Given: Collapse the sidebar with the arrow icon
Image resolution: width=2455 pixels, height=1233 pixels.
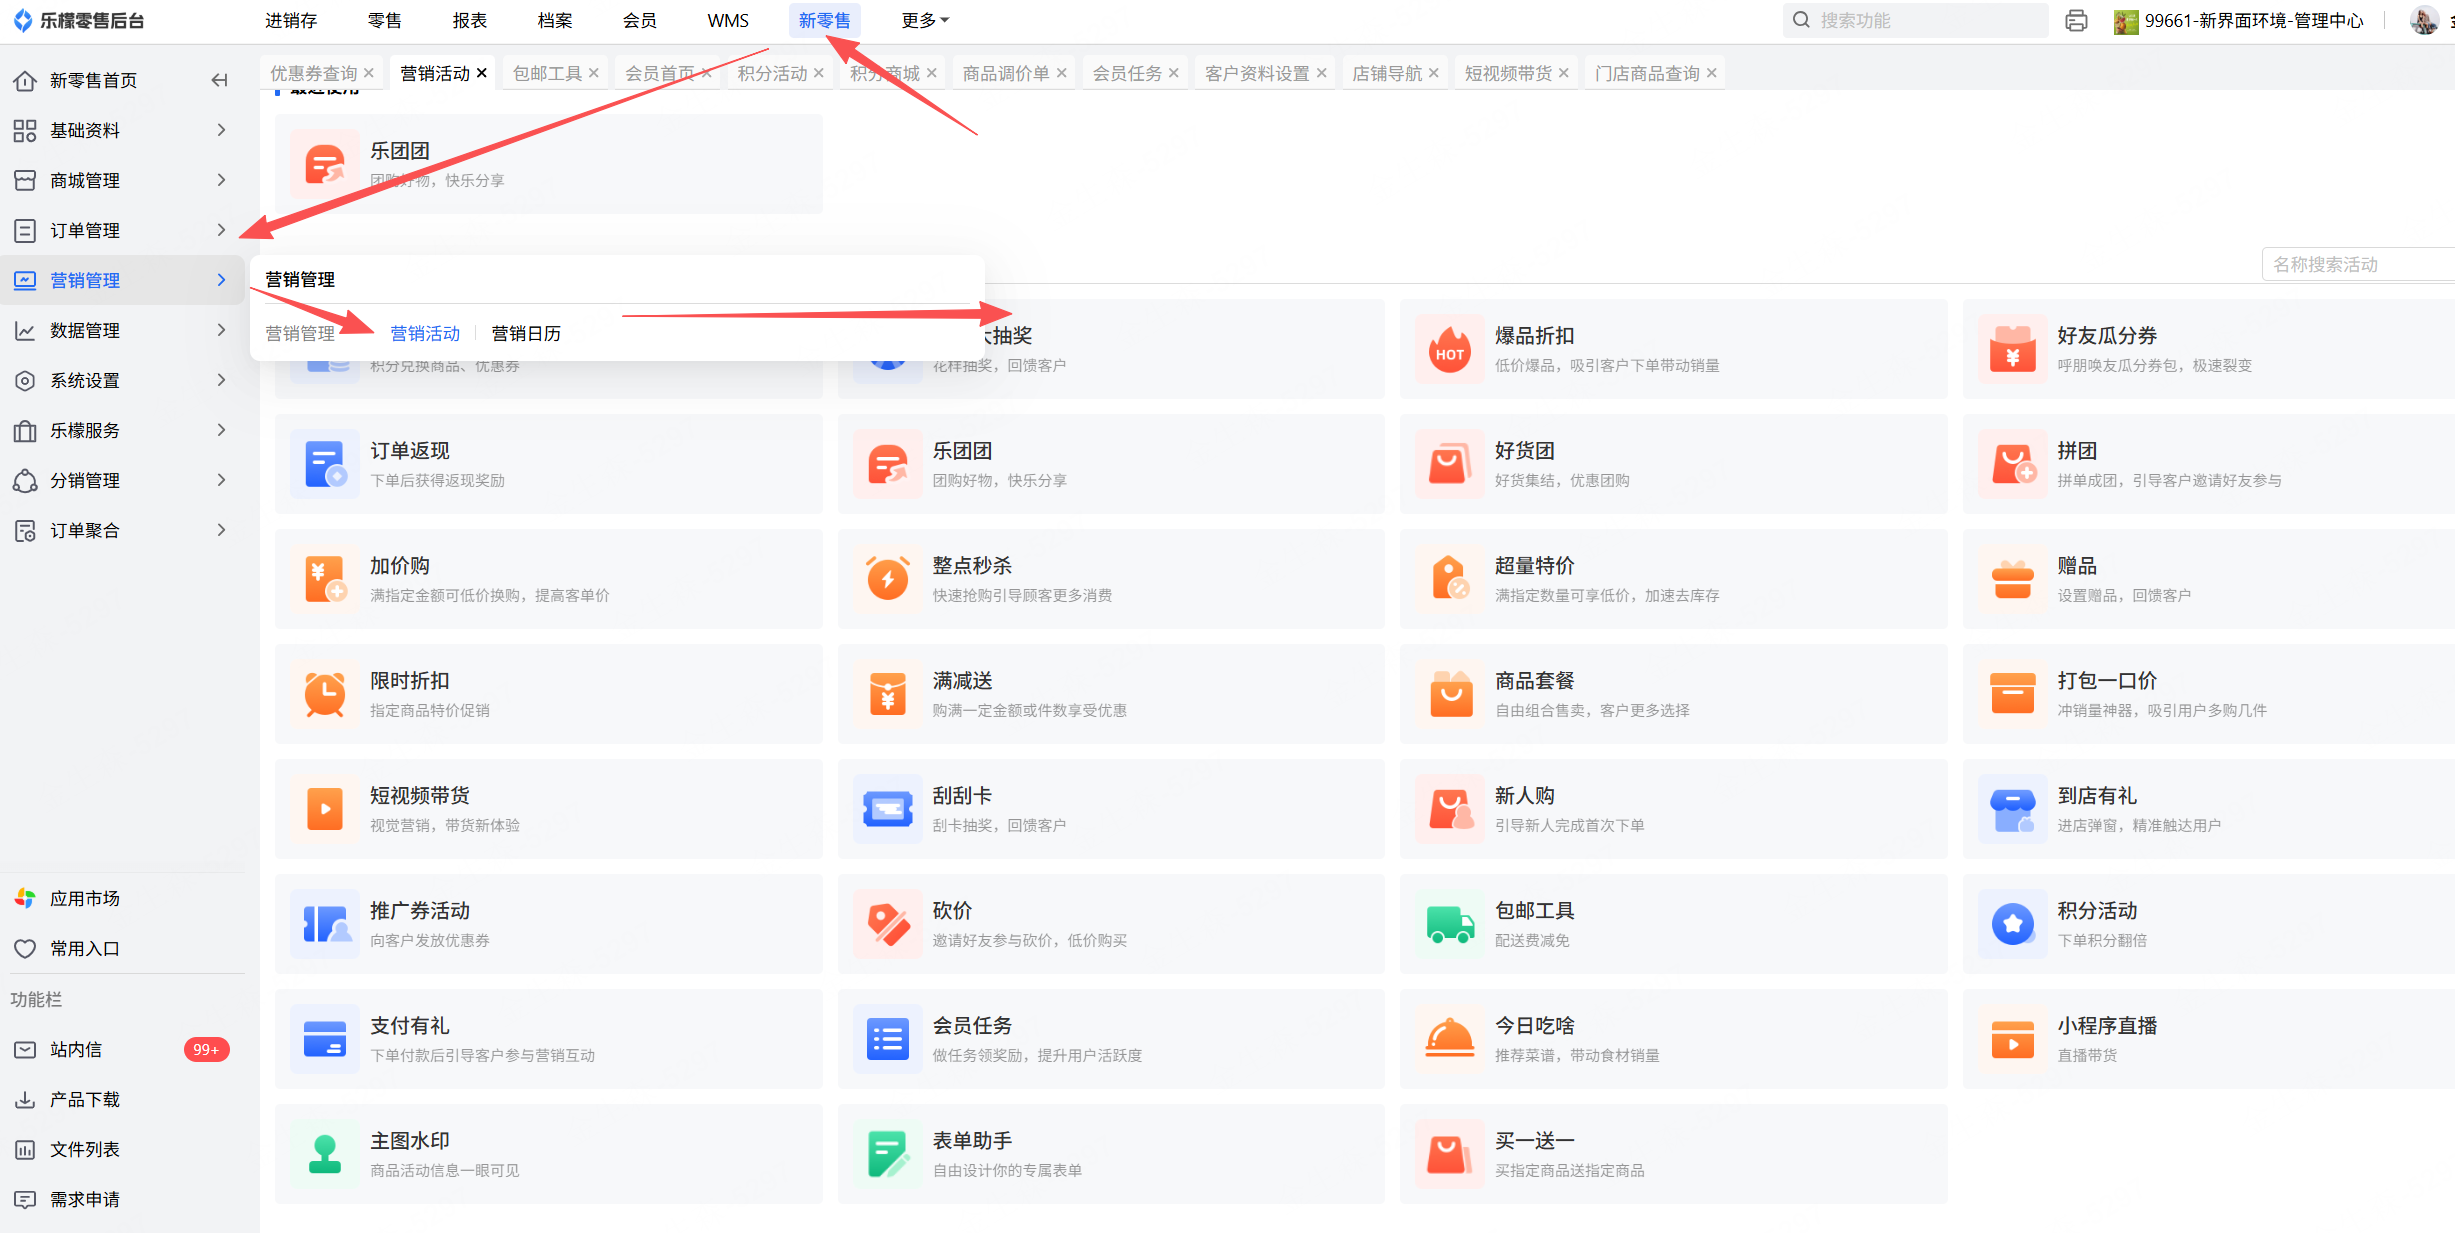Looking at the screenshot, I should coord(219,80).
